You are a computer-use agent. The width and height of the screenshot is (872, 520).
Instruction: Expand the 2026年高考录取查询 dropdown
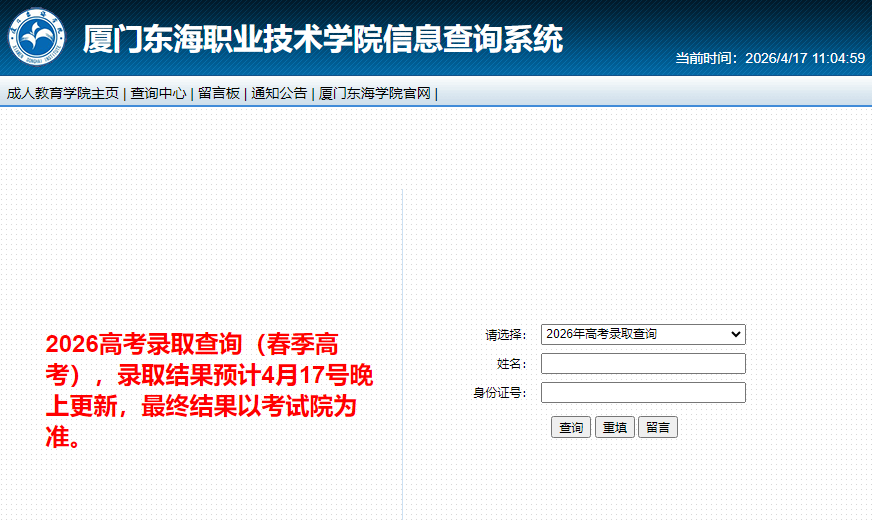tap(643, 334)
